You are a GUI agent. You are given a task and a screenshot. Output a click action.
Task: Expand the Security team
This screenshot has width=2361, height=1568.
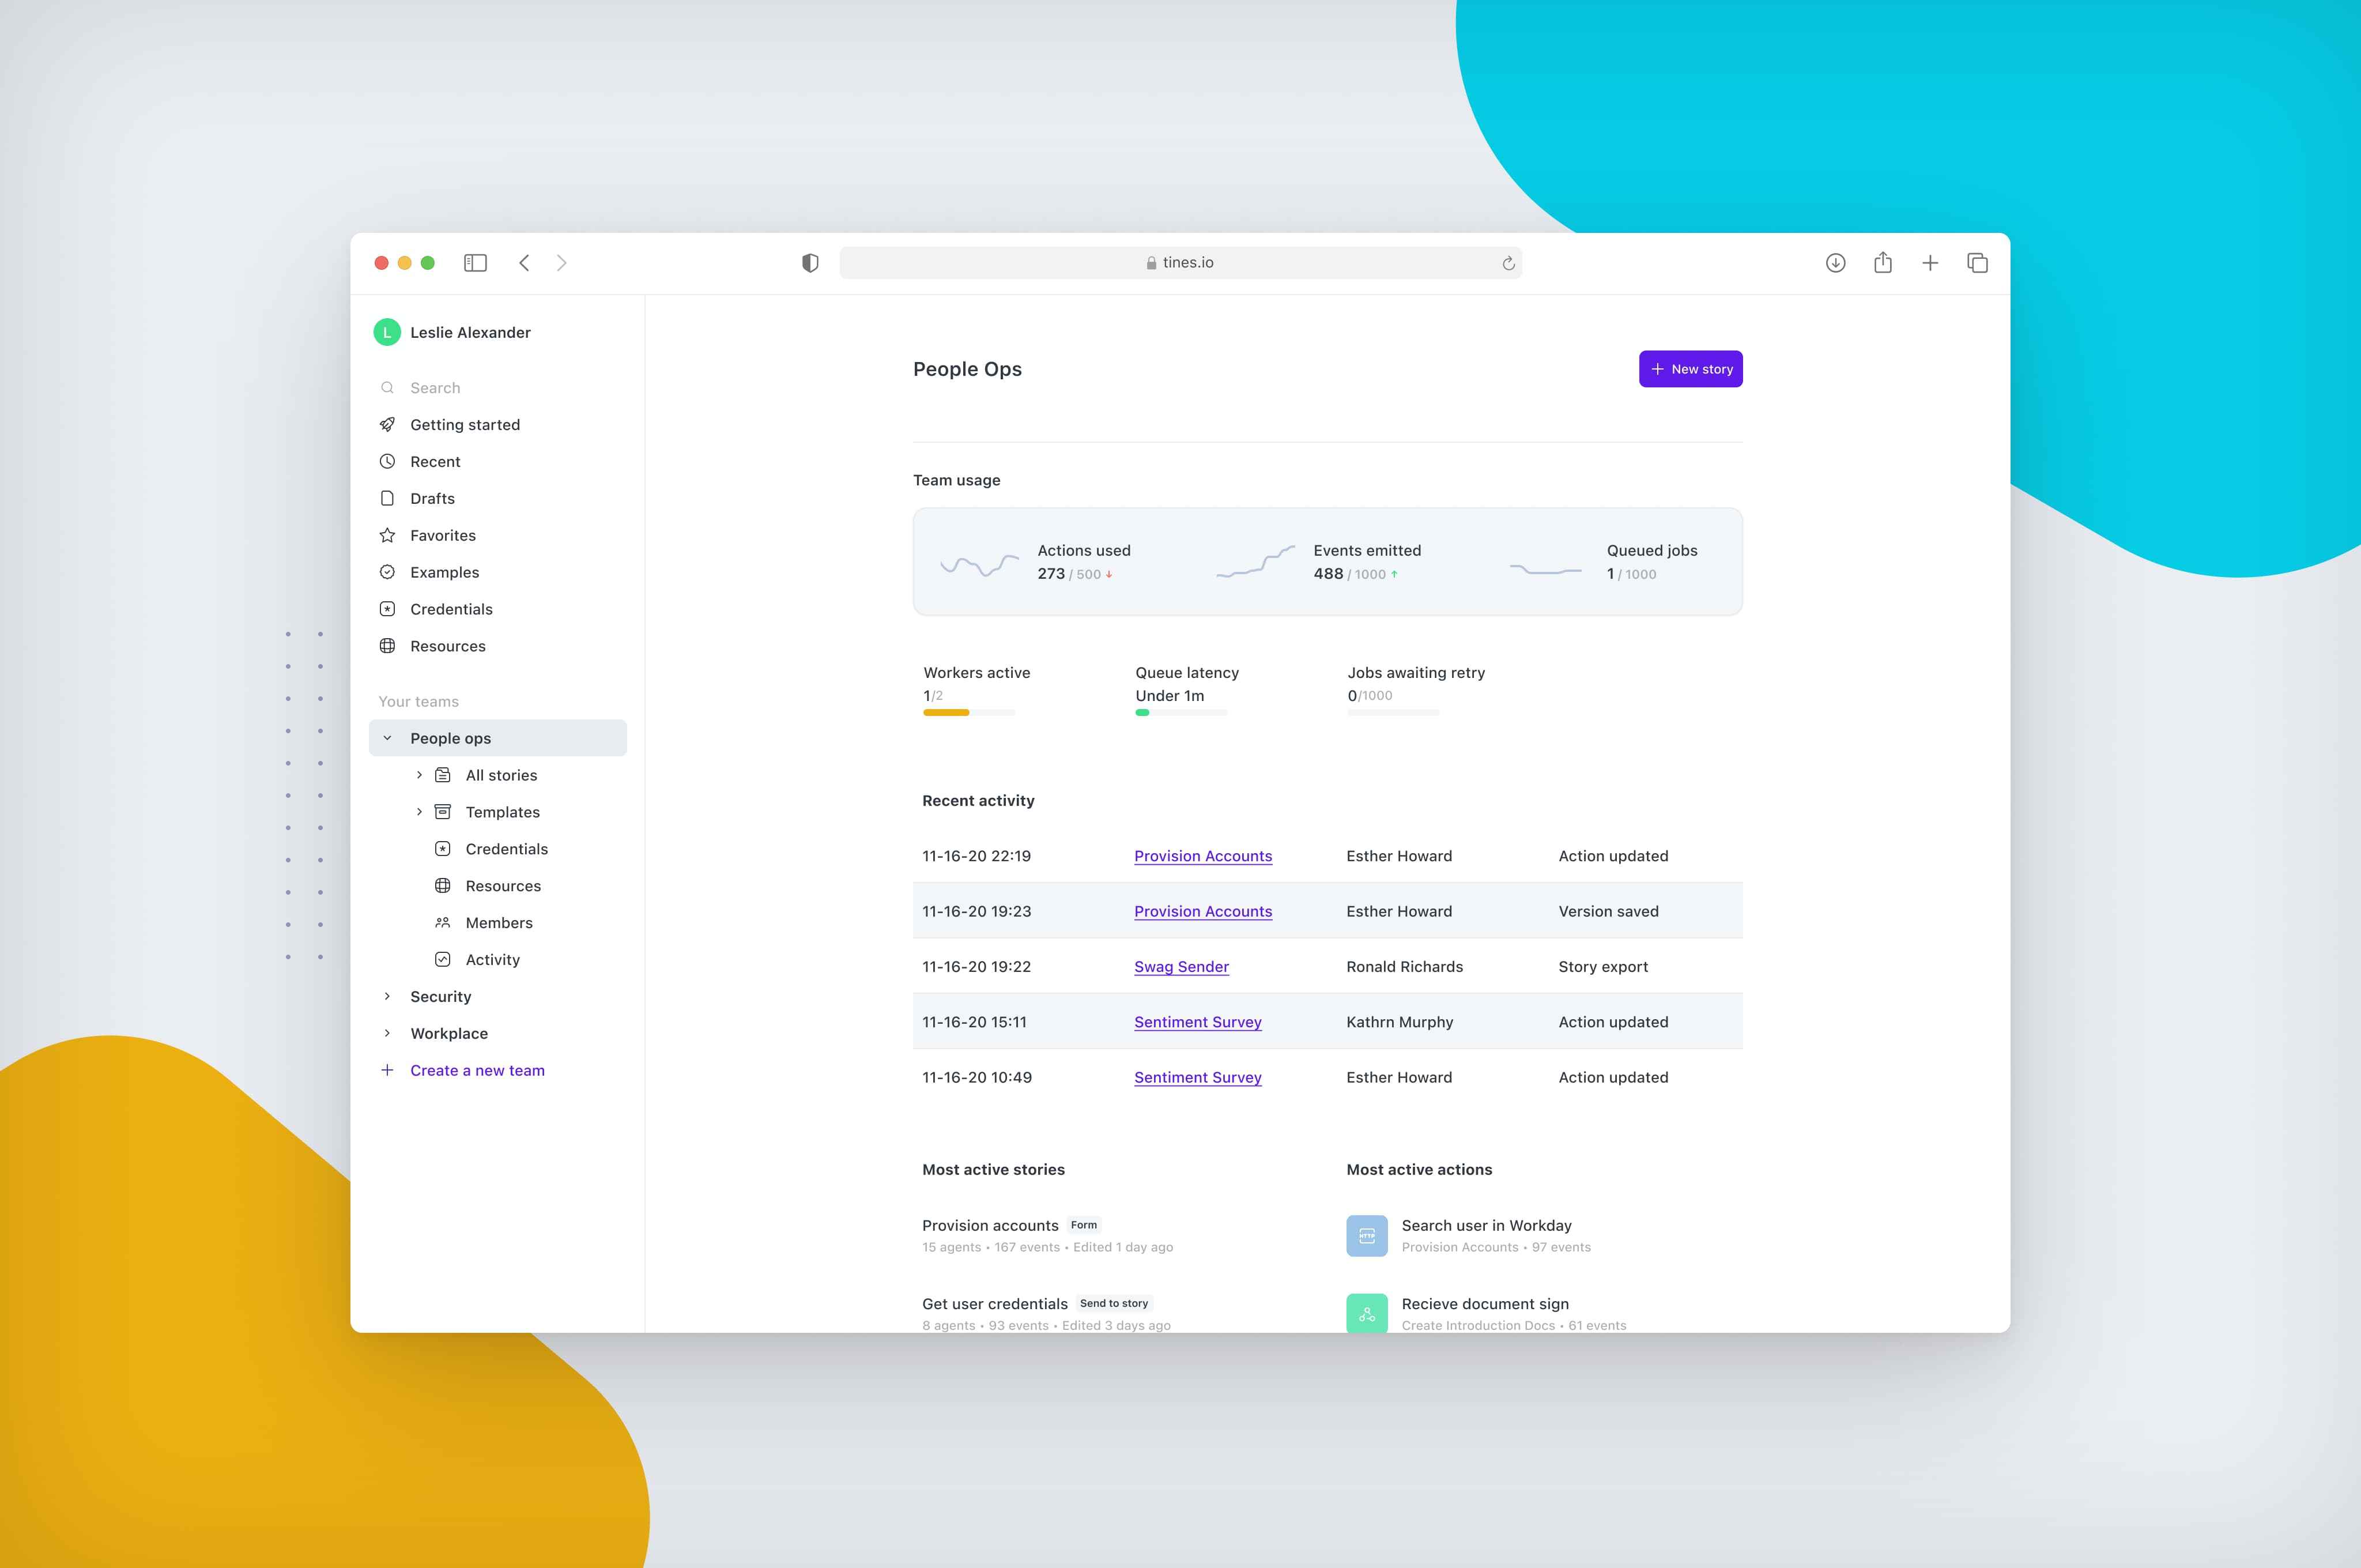pyautogui.click(x=387, y=997)
